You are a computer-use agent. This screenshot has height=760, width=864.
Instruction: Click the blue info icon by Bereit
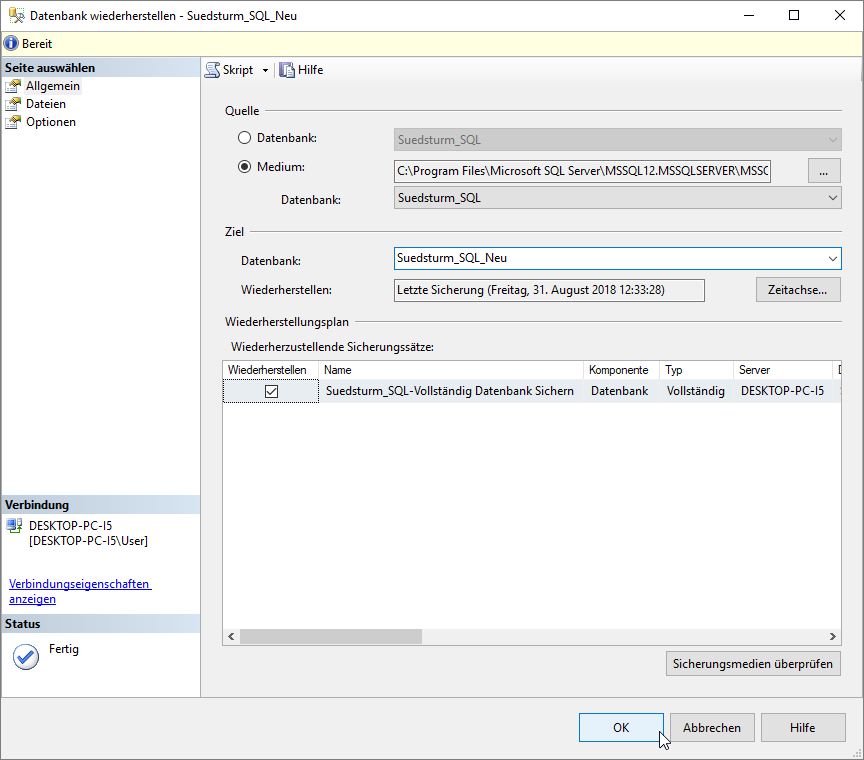pos(11,44)
